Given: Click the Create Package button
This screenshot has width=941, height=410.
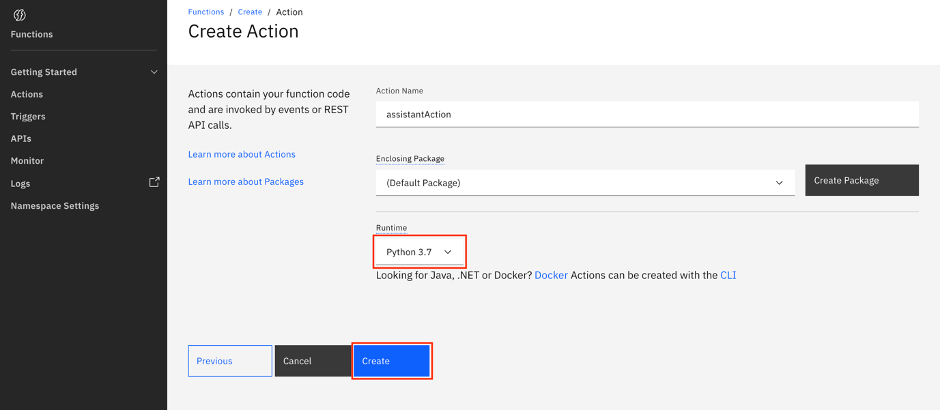Looking at the screenshot, I should (x=861, y=181).
